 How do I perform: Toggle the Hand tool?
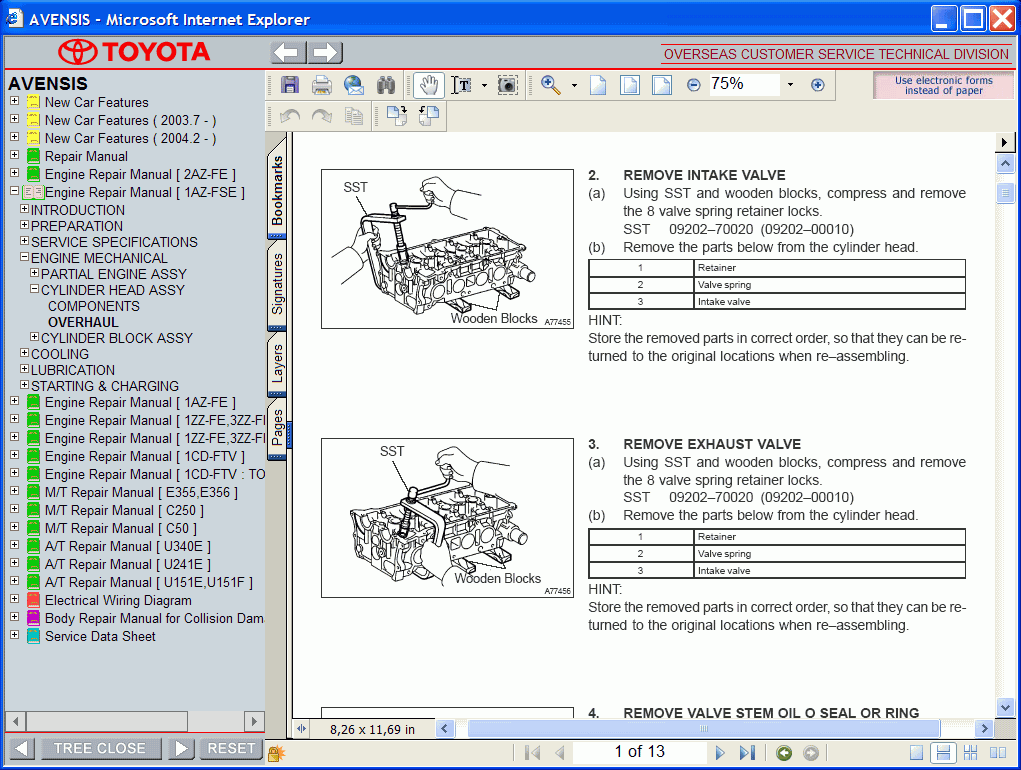[x=429, y=85]
